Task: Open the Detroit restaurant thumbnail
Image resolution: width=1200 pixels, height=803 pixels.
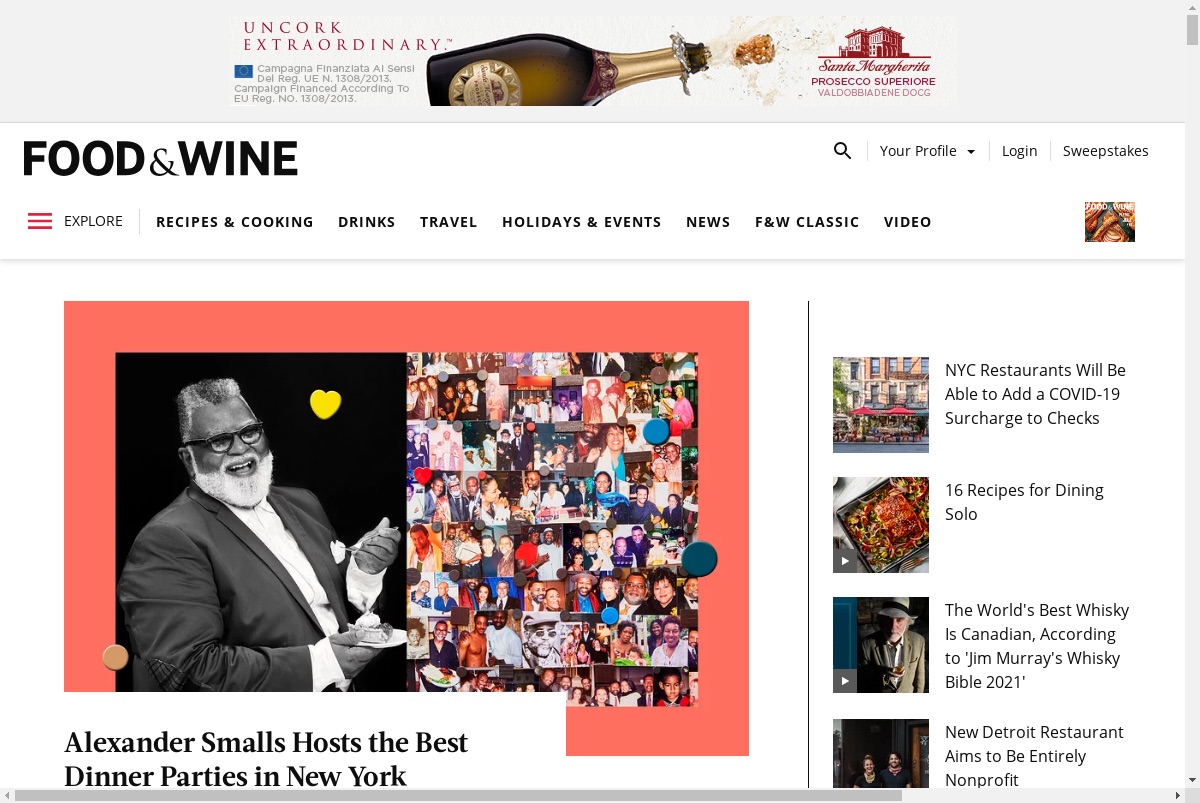Action: [881, 754]
